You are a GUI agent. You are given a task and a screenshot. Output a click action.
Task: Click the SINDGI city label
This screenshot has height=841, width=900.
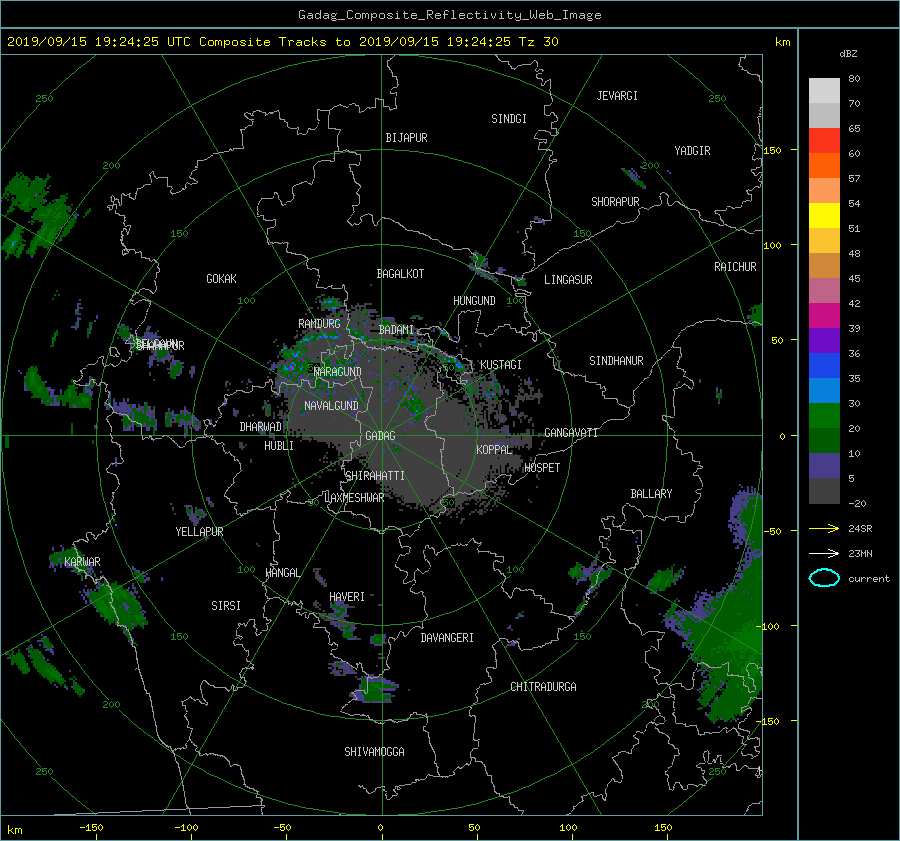click(x=509, y=119)
